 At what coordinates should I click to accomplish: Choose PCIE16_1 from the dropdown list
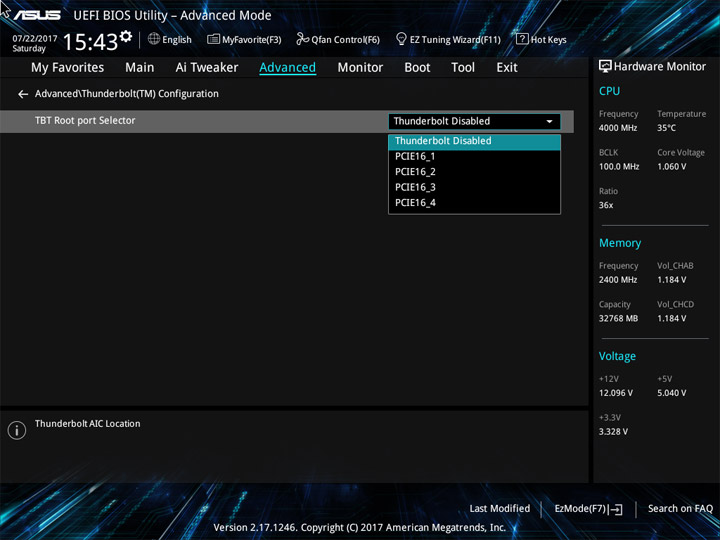(x=474, y=157)
